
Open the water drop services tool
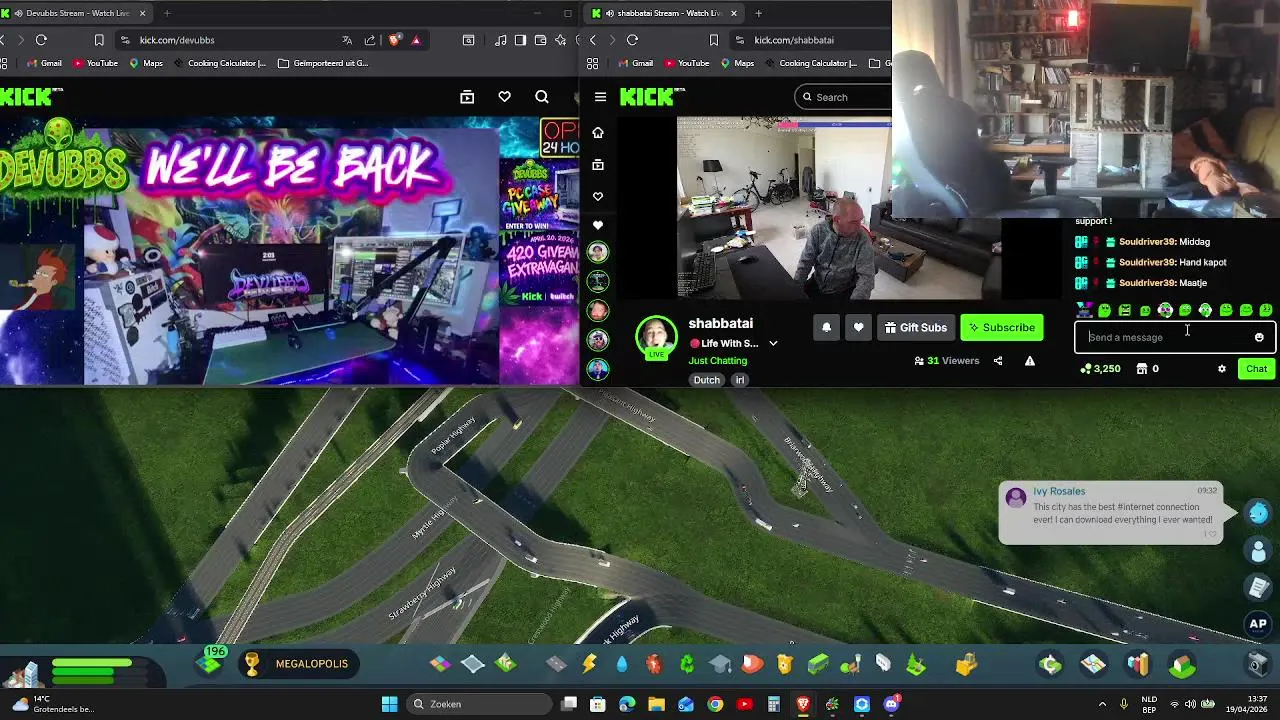click(x=622, y=664)
